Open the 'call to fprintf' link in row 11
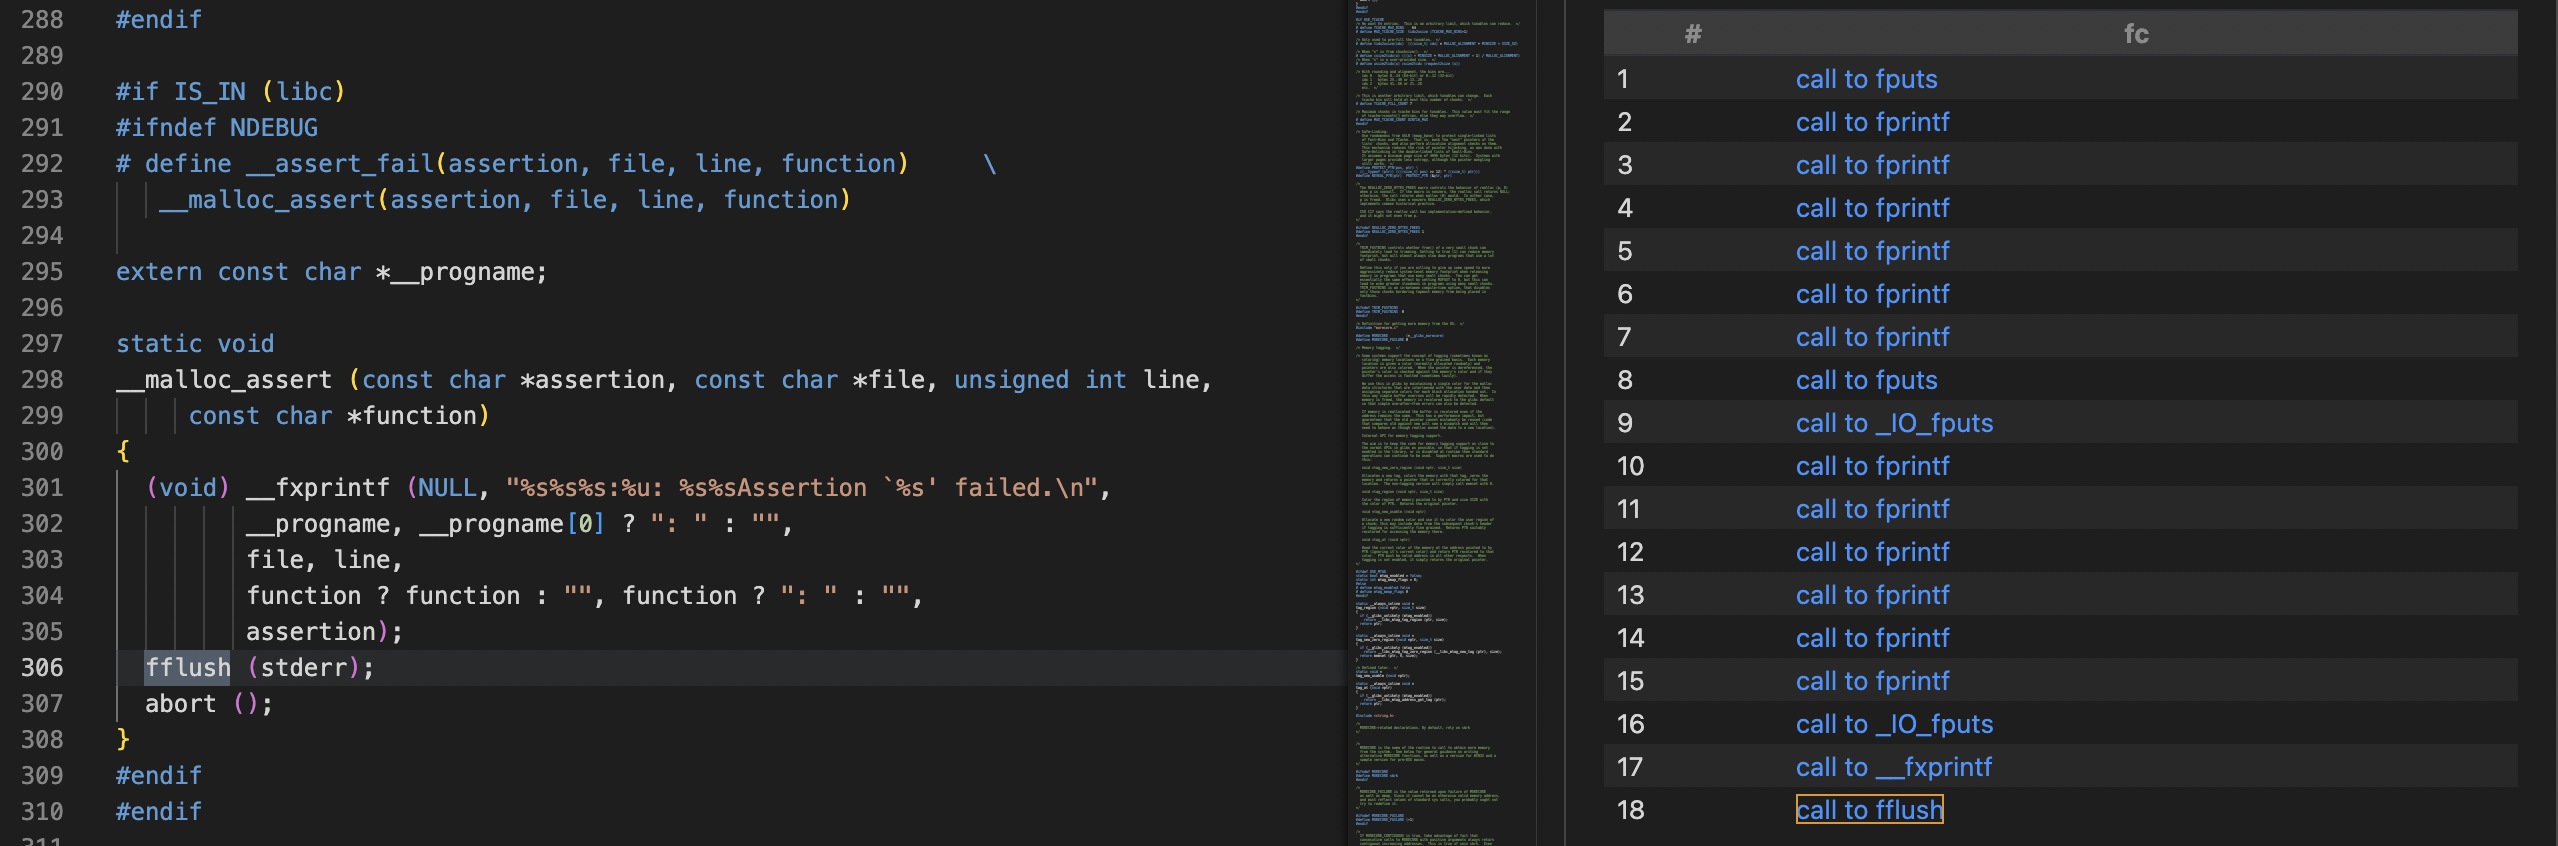Screen dimensions: 2558x846 (1872, 509)
